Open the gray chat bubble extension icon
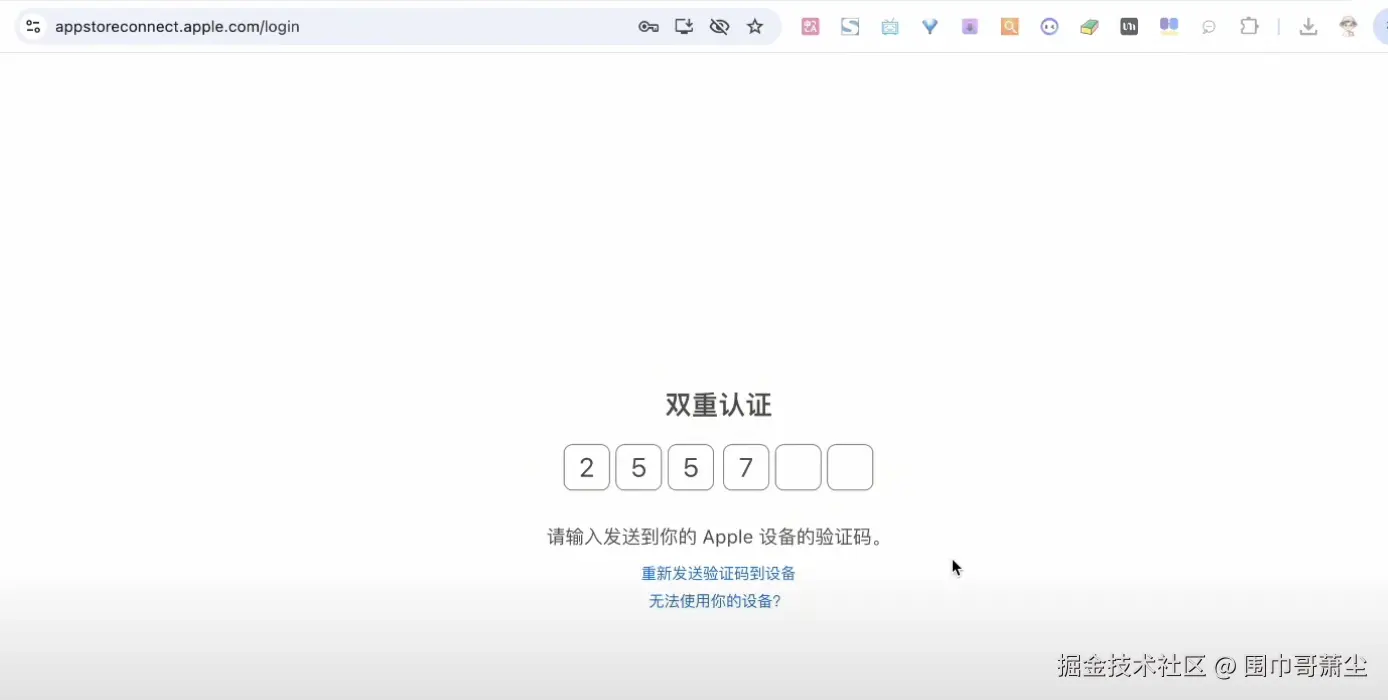 coord(1209,27)
